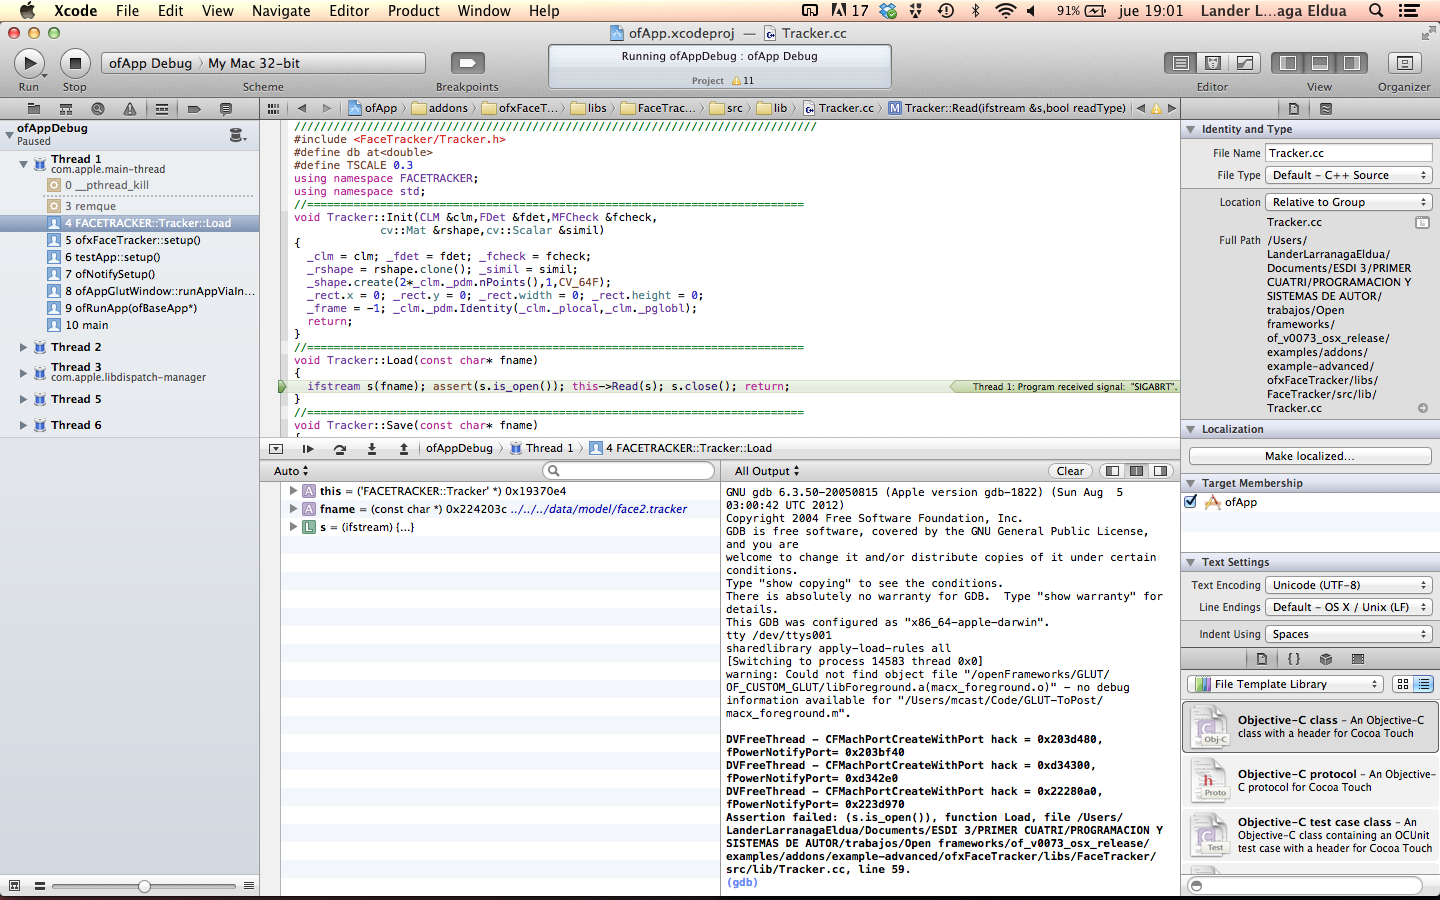The width and height of the screenshot is (1440, 900).
Task: Show the Symbol navigator
Action: tap(66, 108)
